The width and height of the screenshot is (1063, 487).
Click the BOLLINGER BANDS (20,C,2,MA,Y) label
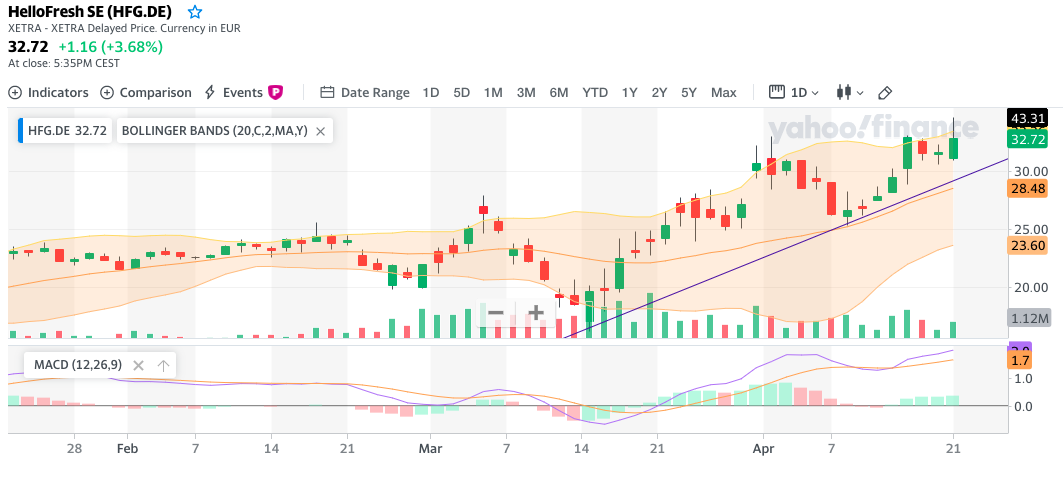(214, 132)
